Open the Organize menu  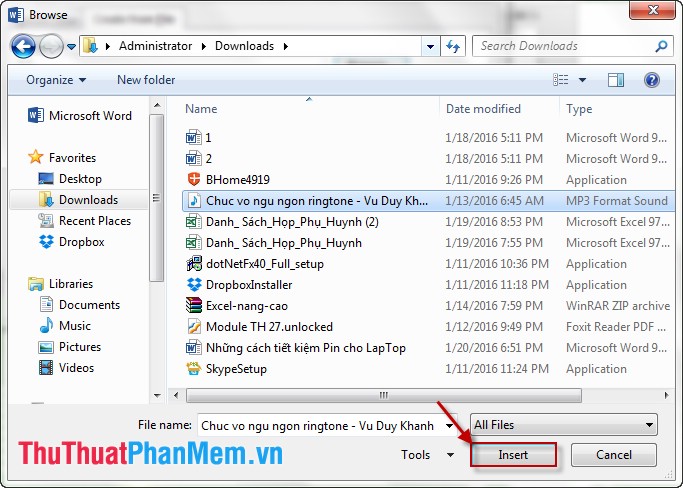(x=56, y=80)
